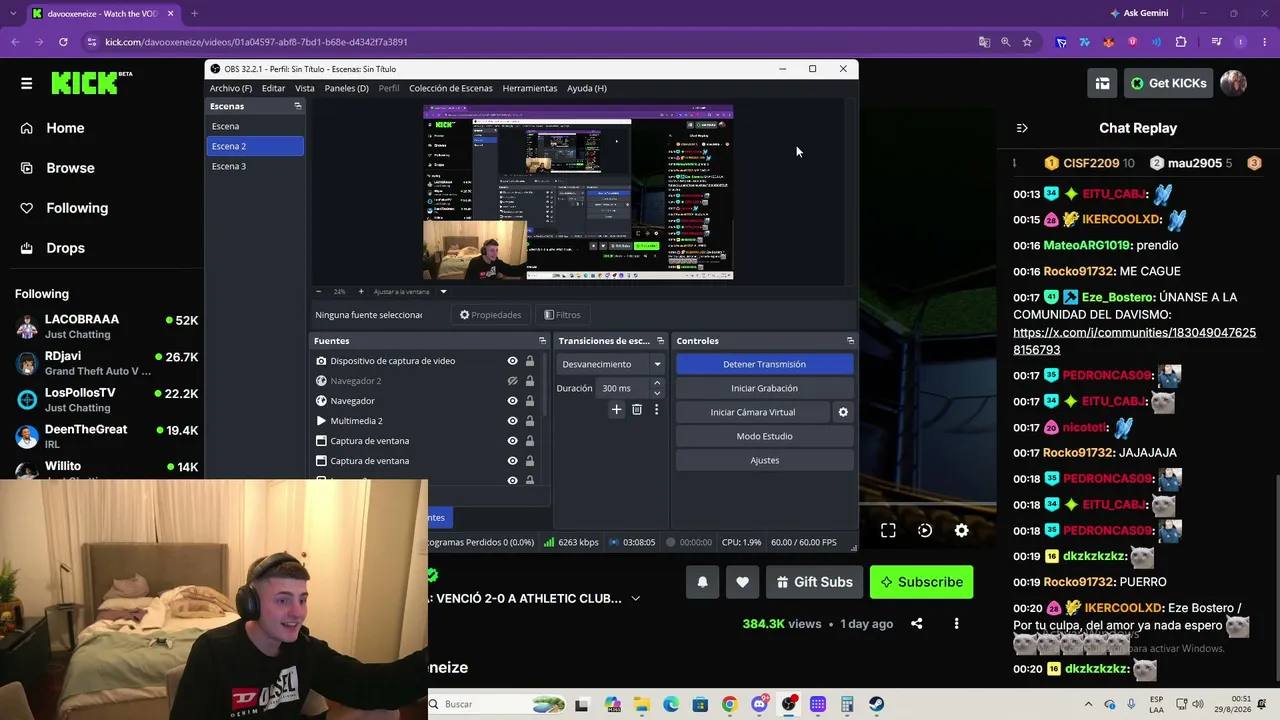Show the hidden Navegador 2 source
Image resolution: width=1280 pixels, height=720 pixels.
click(x=512, y=381)
